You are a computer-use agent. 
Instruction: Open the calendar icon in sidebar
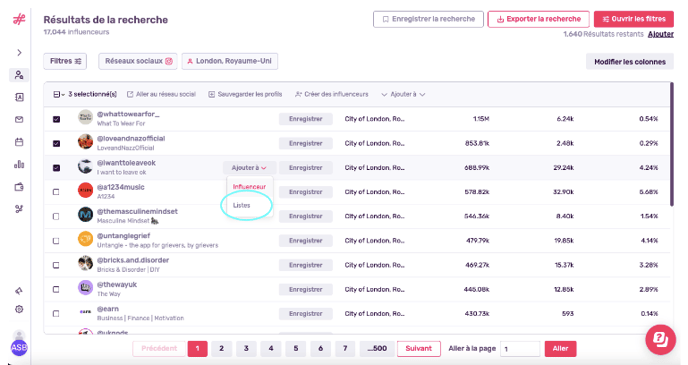pos(19,142)
